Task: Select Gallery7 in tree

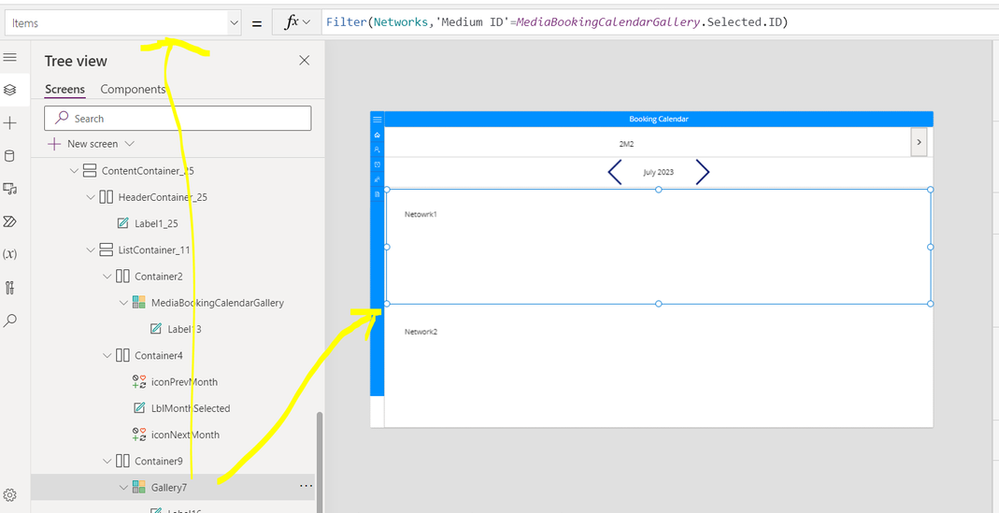Action: [x=169, y=488]
